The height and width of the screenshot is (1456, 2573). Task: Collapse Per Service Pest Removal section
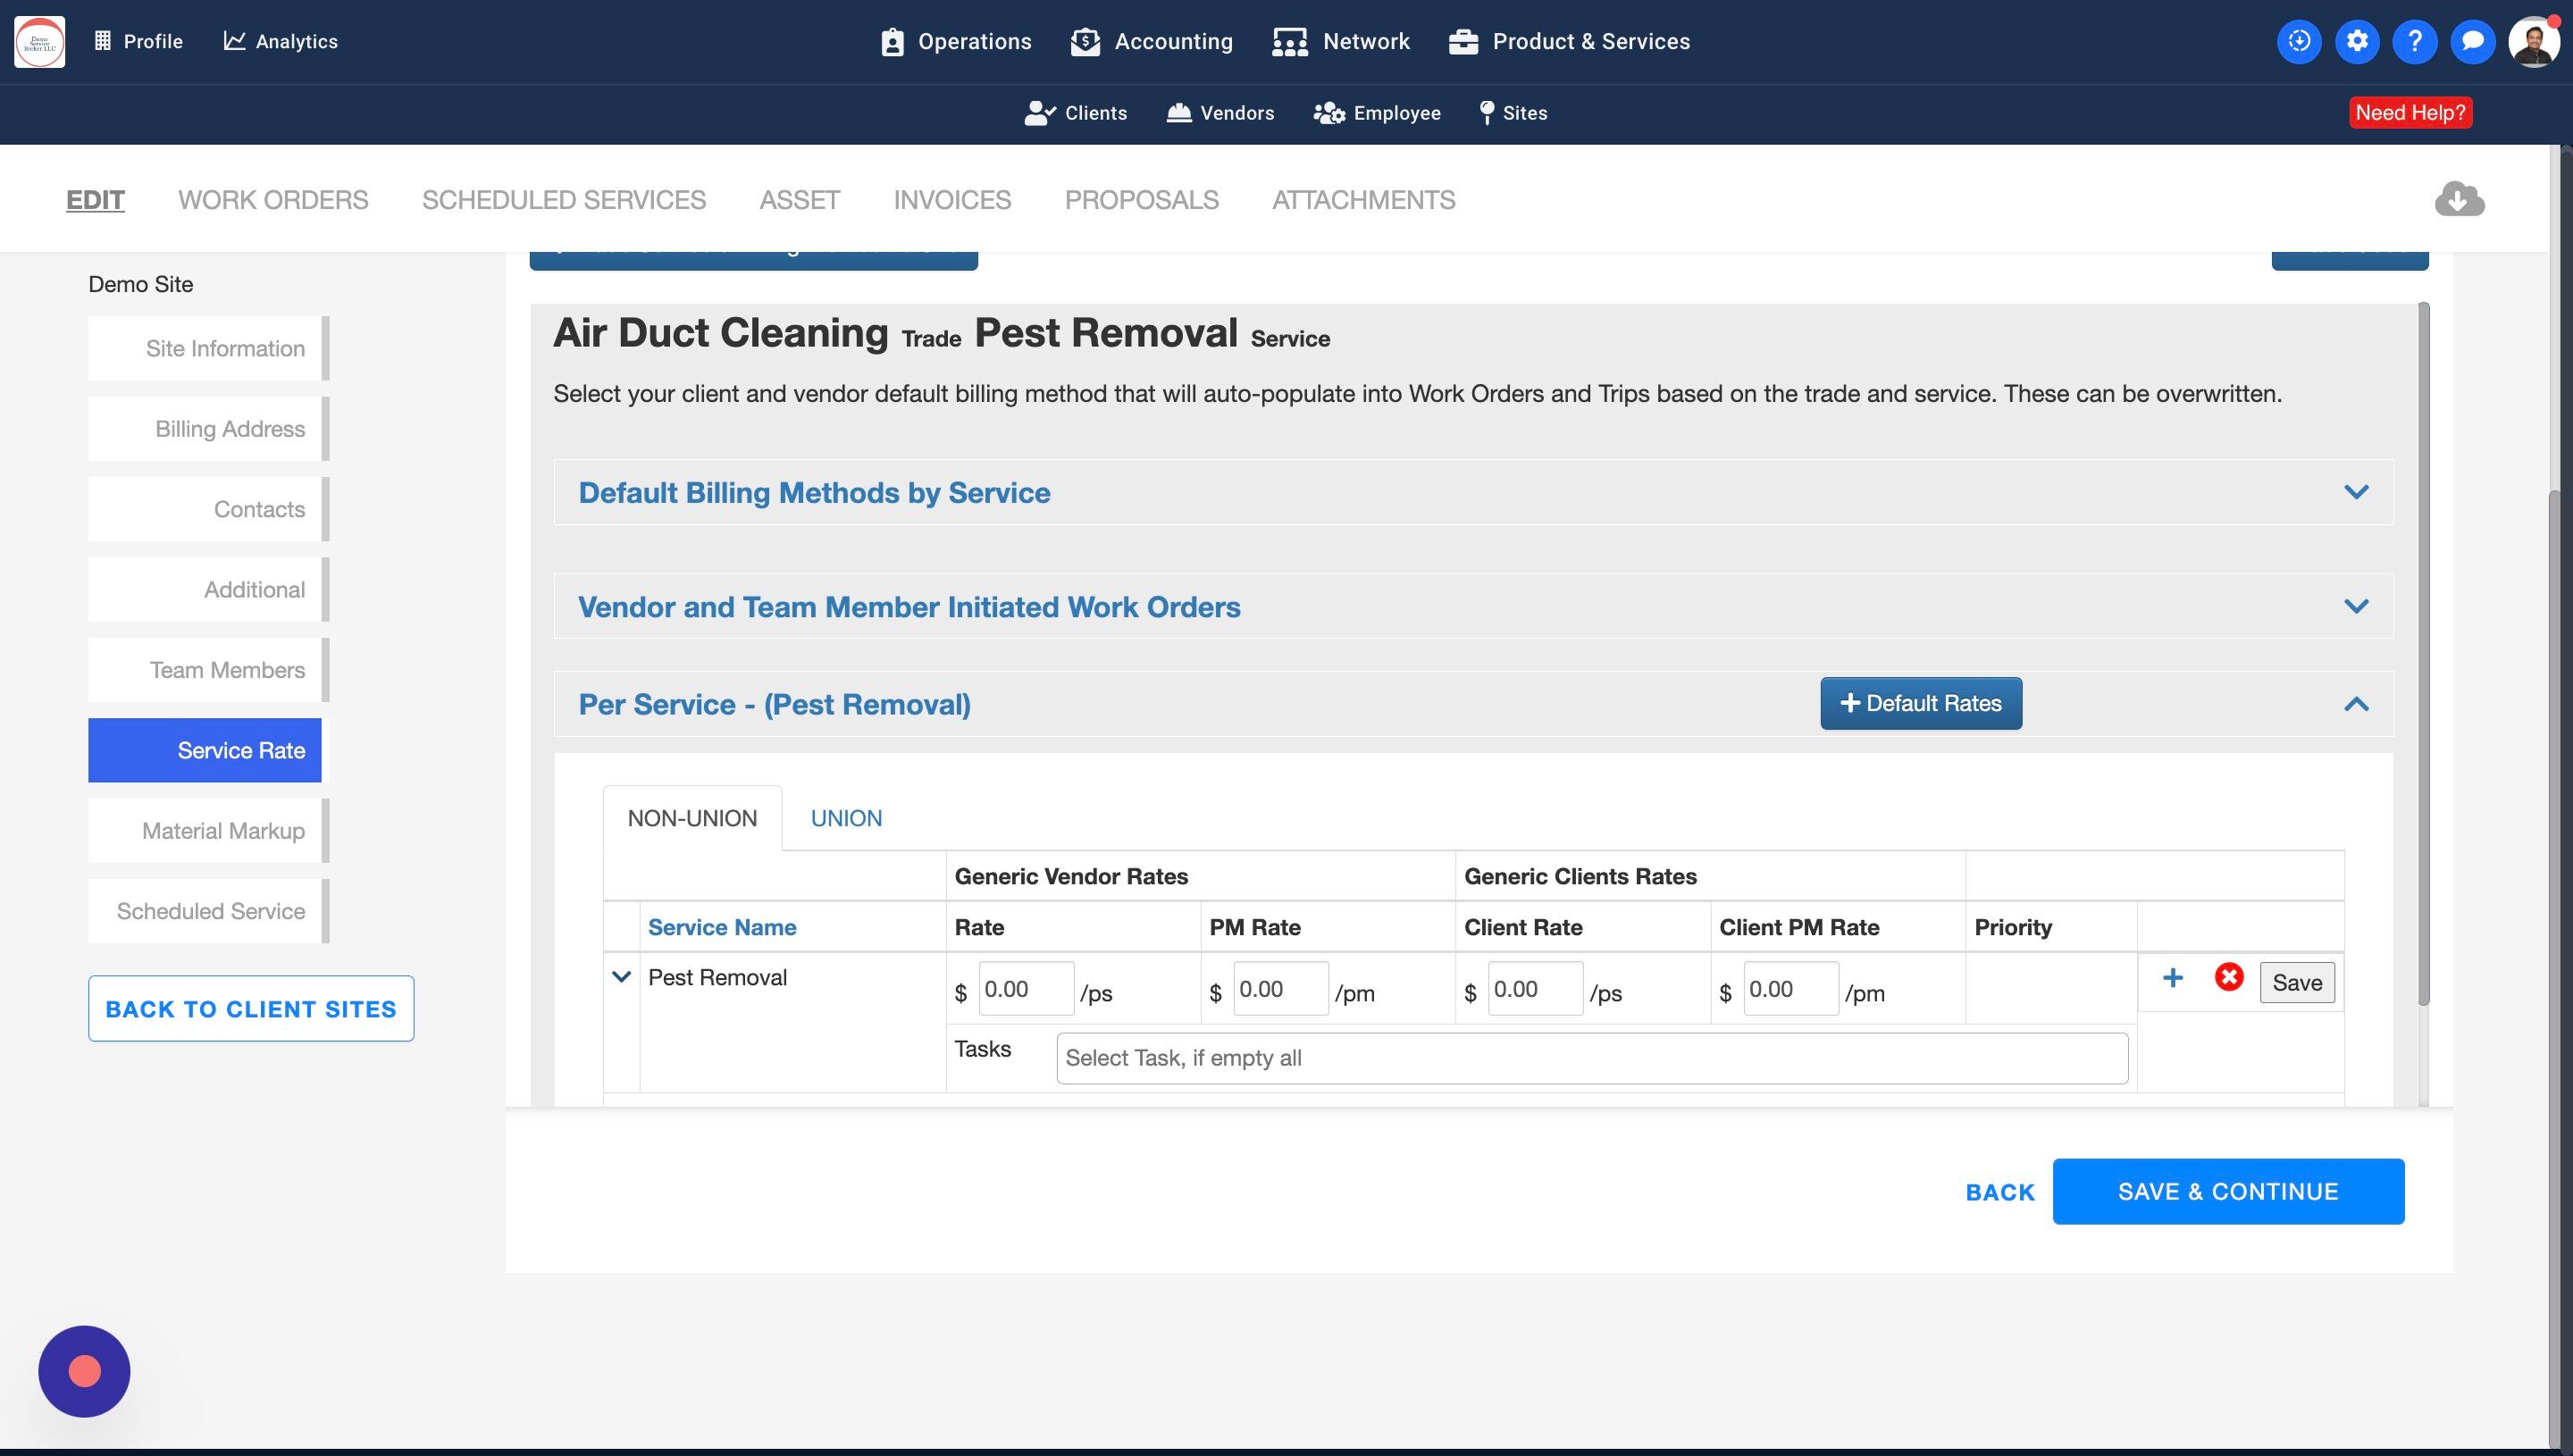pyautogui.click(x=2355, y=704)
